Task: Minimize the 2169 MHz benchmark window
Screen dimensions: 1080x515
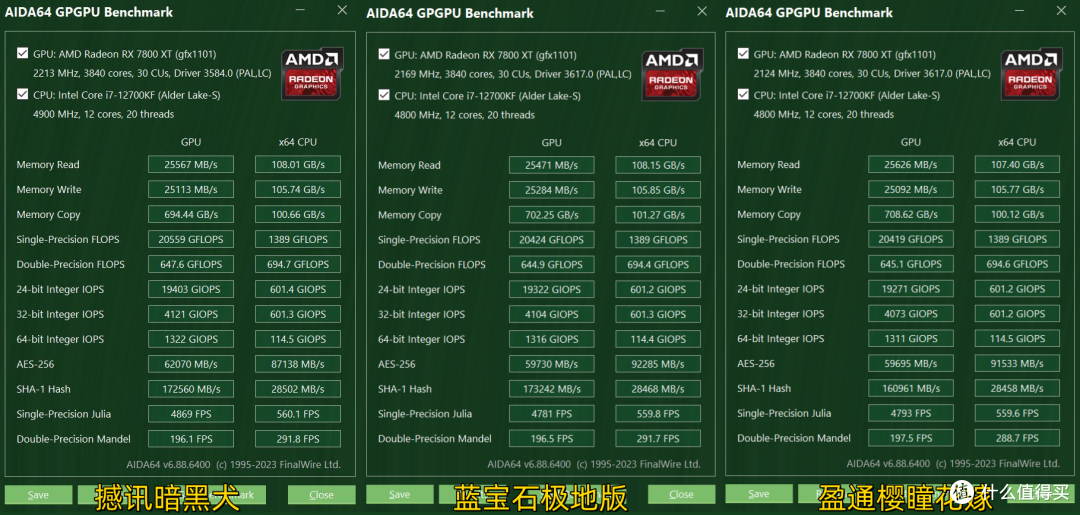Action: [661, 11]
